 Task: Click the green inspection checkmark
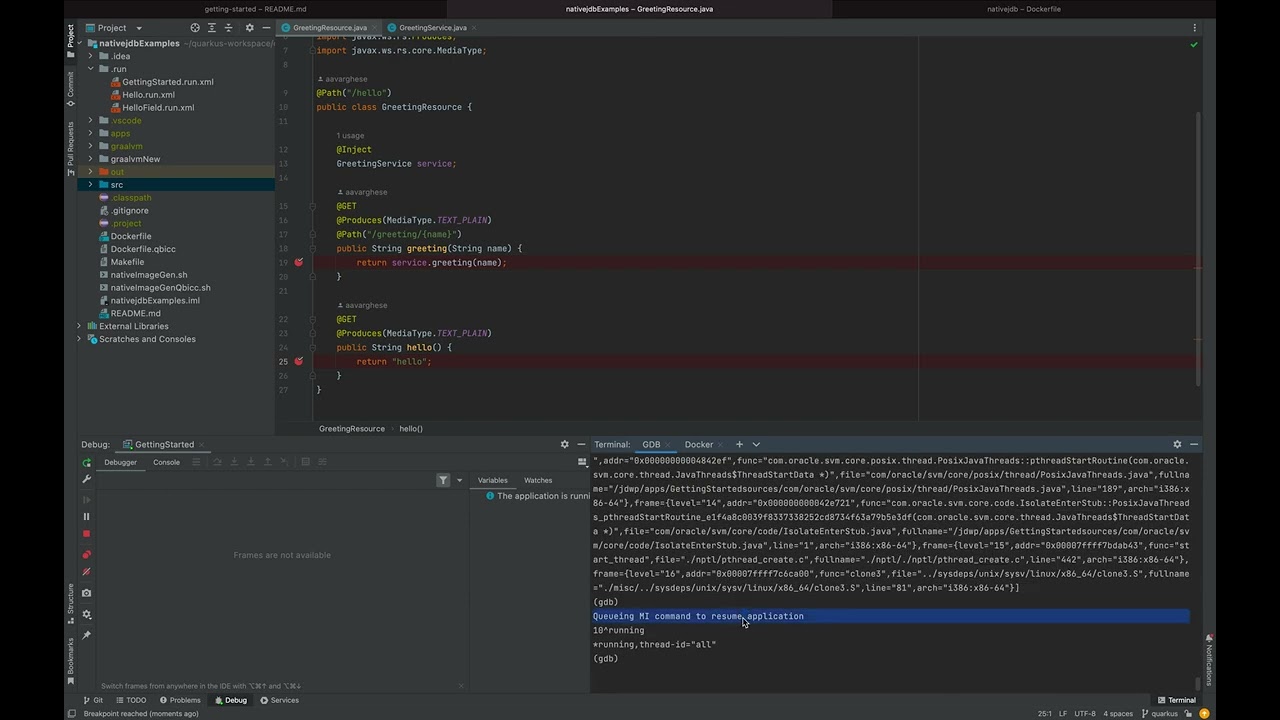pos(1193,45)
